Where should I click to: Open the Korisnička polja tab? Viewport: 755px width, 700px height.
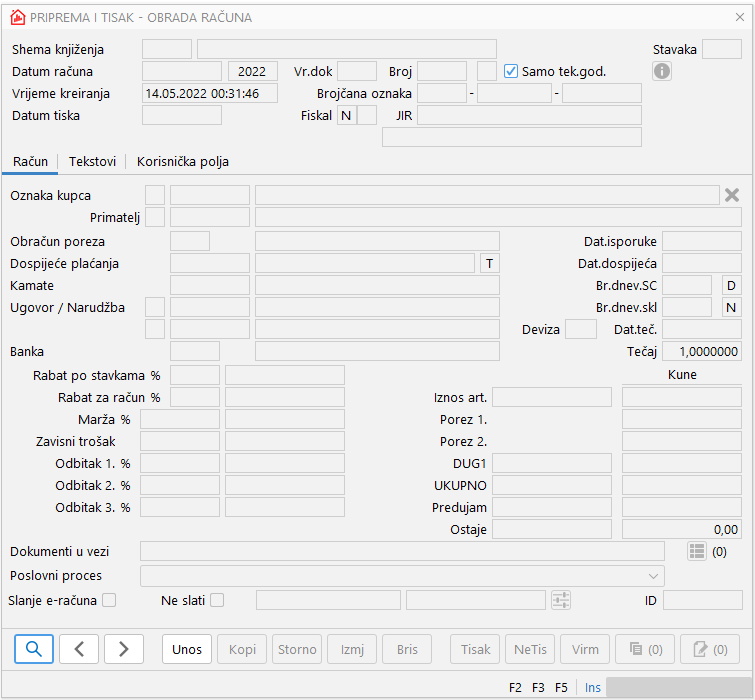point(183,161)
